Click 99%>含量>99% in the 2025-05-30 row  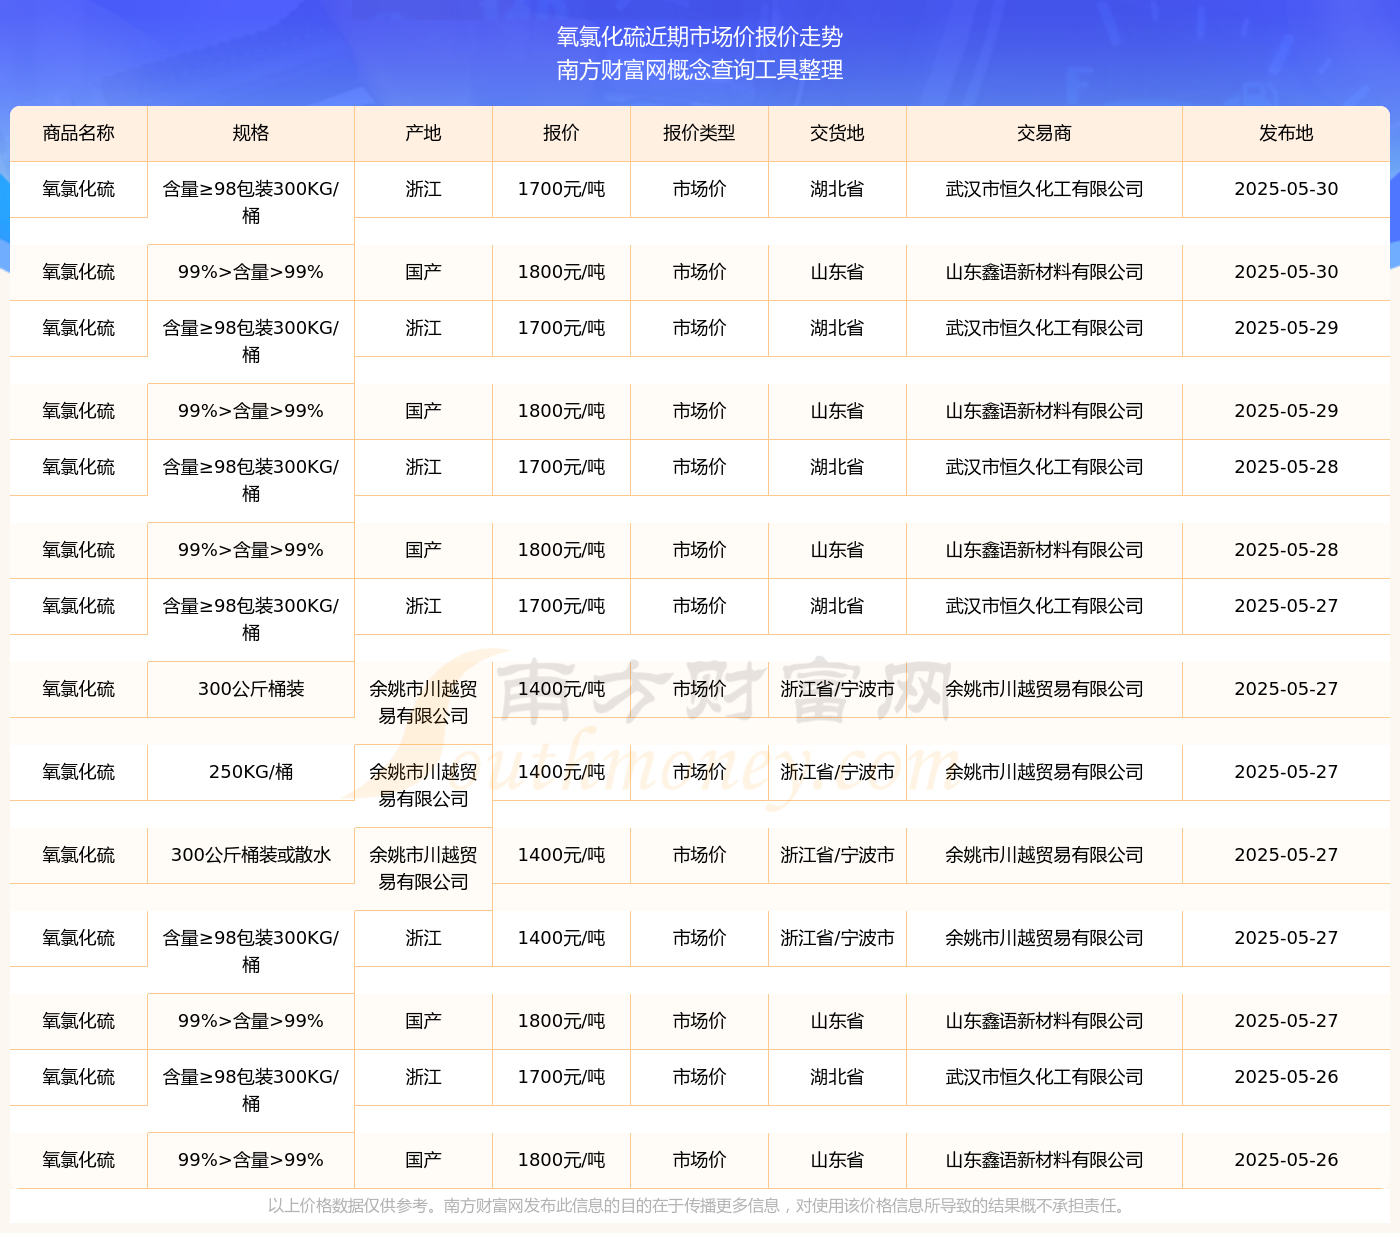pos(251,272)
